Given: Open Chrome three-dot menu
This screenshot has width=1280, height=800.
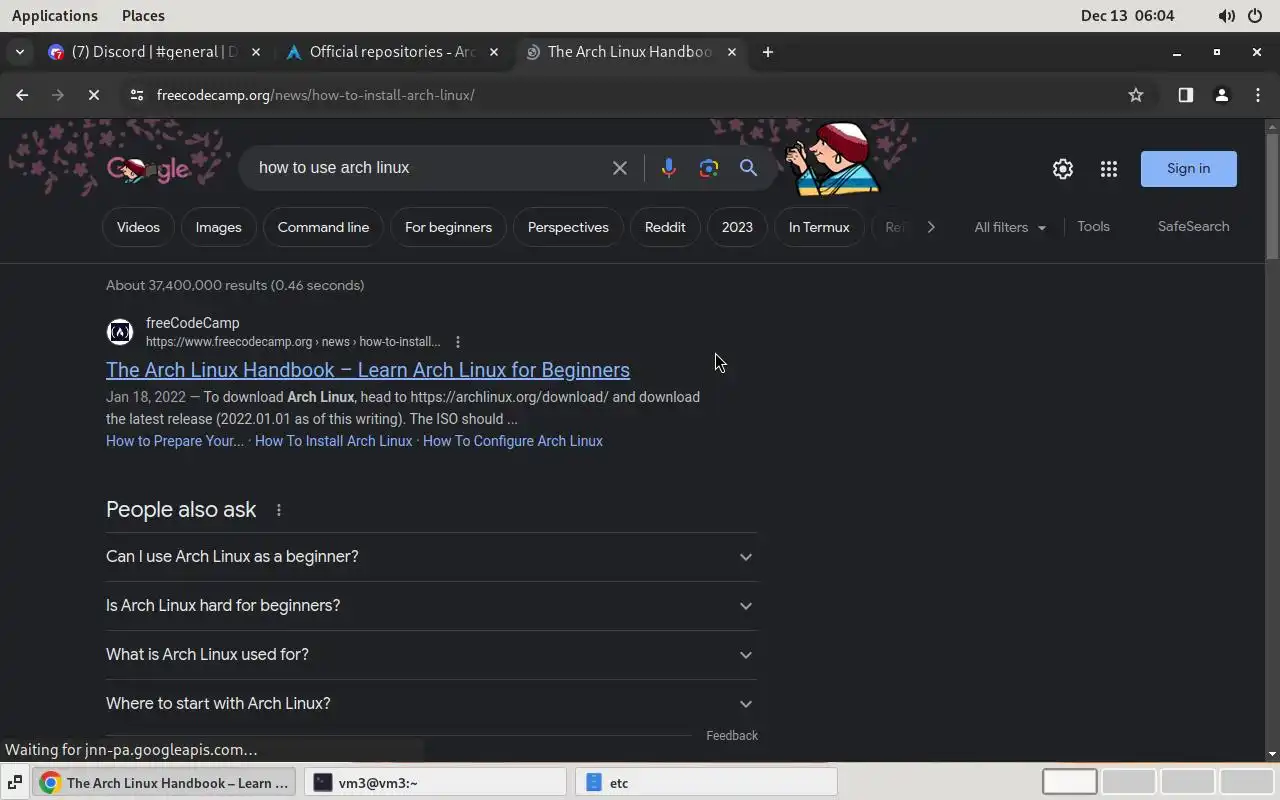Looking at the screenshot, I should coord(1257,95).
